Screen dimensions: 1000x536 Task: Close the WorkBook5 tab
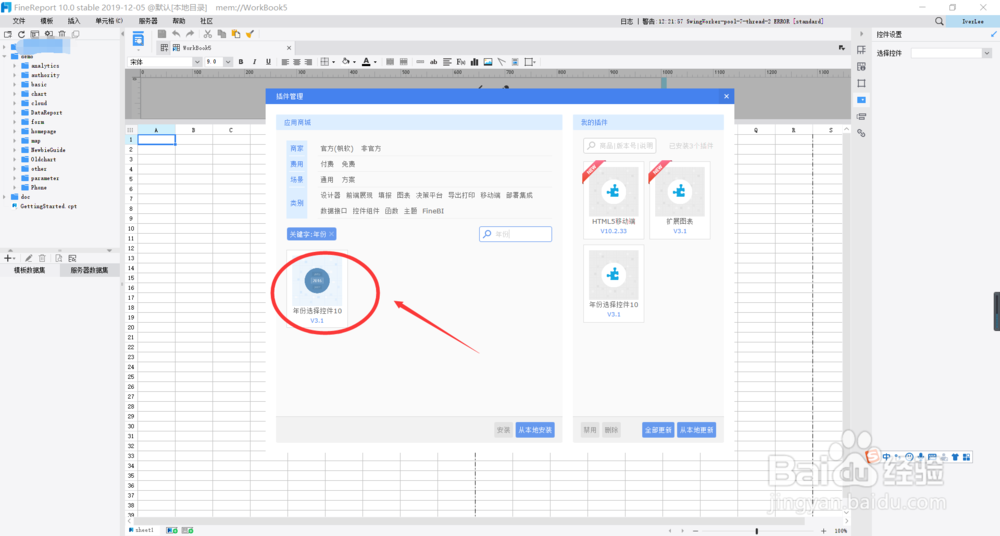pos(289,48)
